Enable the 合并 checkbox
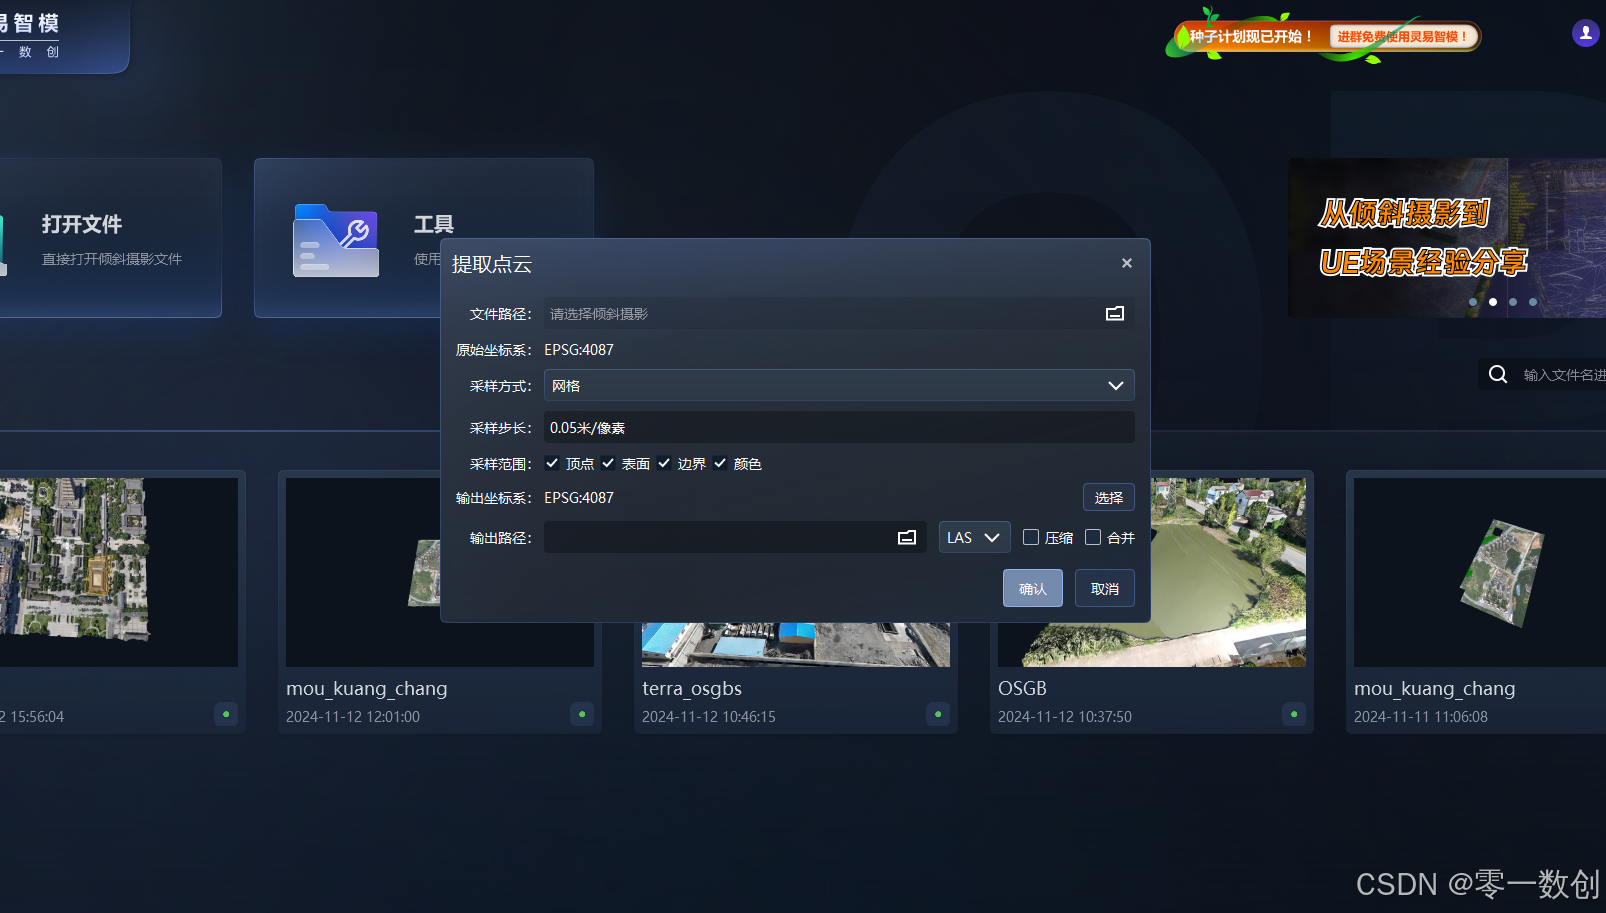This screenshot has height=913, width=1606. click(1093, 537)
